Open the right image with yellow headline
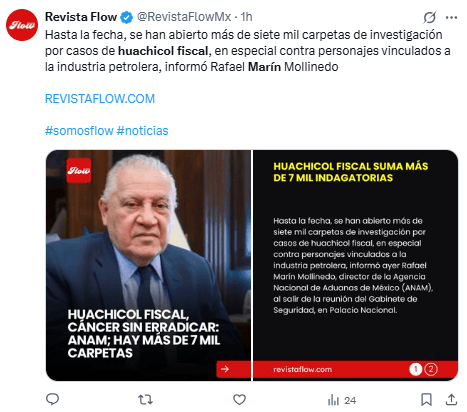Image resolution: width=467 pixels, height=412 pixels. pyautogui.click(x=355, y=265)
